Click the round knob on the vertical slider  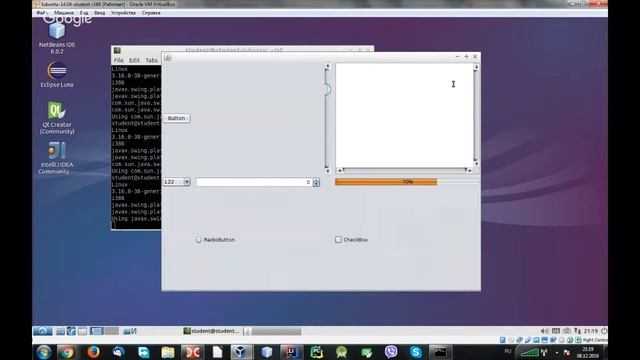327,89
